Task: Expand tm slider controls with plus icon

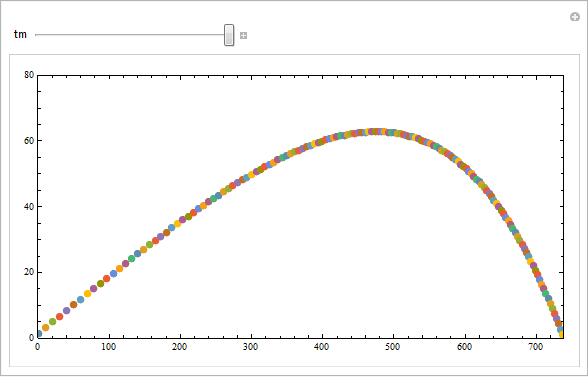Action: coord(243,36)
